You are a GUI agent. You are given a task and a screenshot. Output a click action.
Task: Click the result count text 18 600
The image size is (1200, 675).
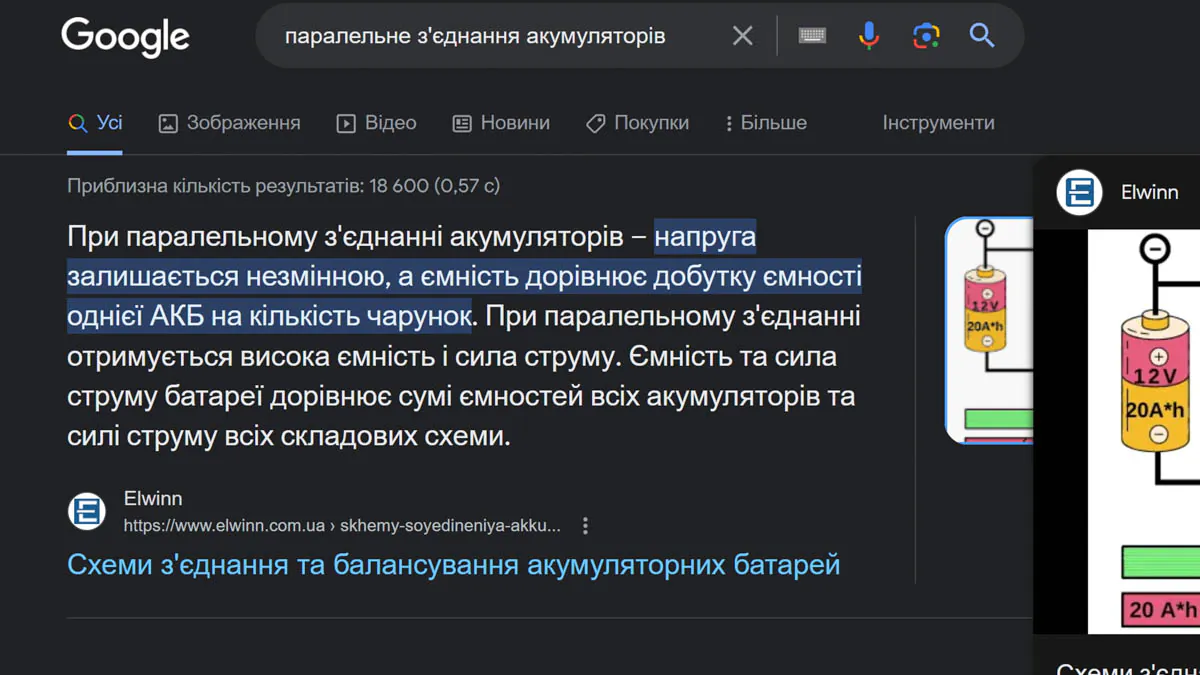click(x=283, y=185)
